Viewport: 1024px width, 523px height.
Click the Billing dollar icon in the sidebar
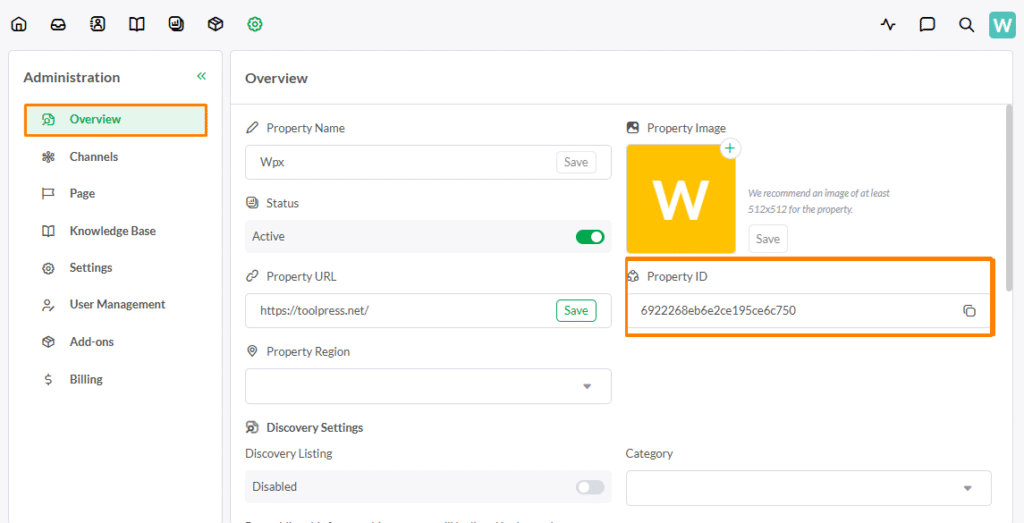48,379
